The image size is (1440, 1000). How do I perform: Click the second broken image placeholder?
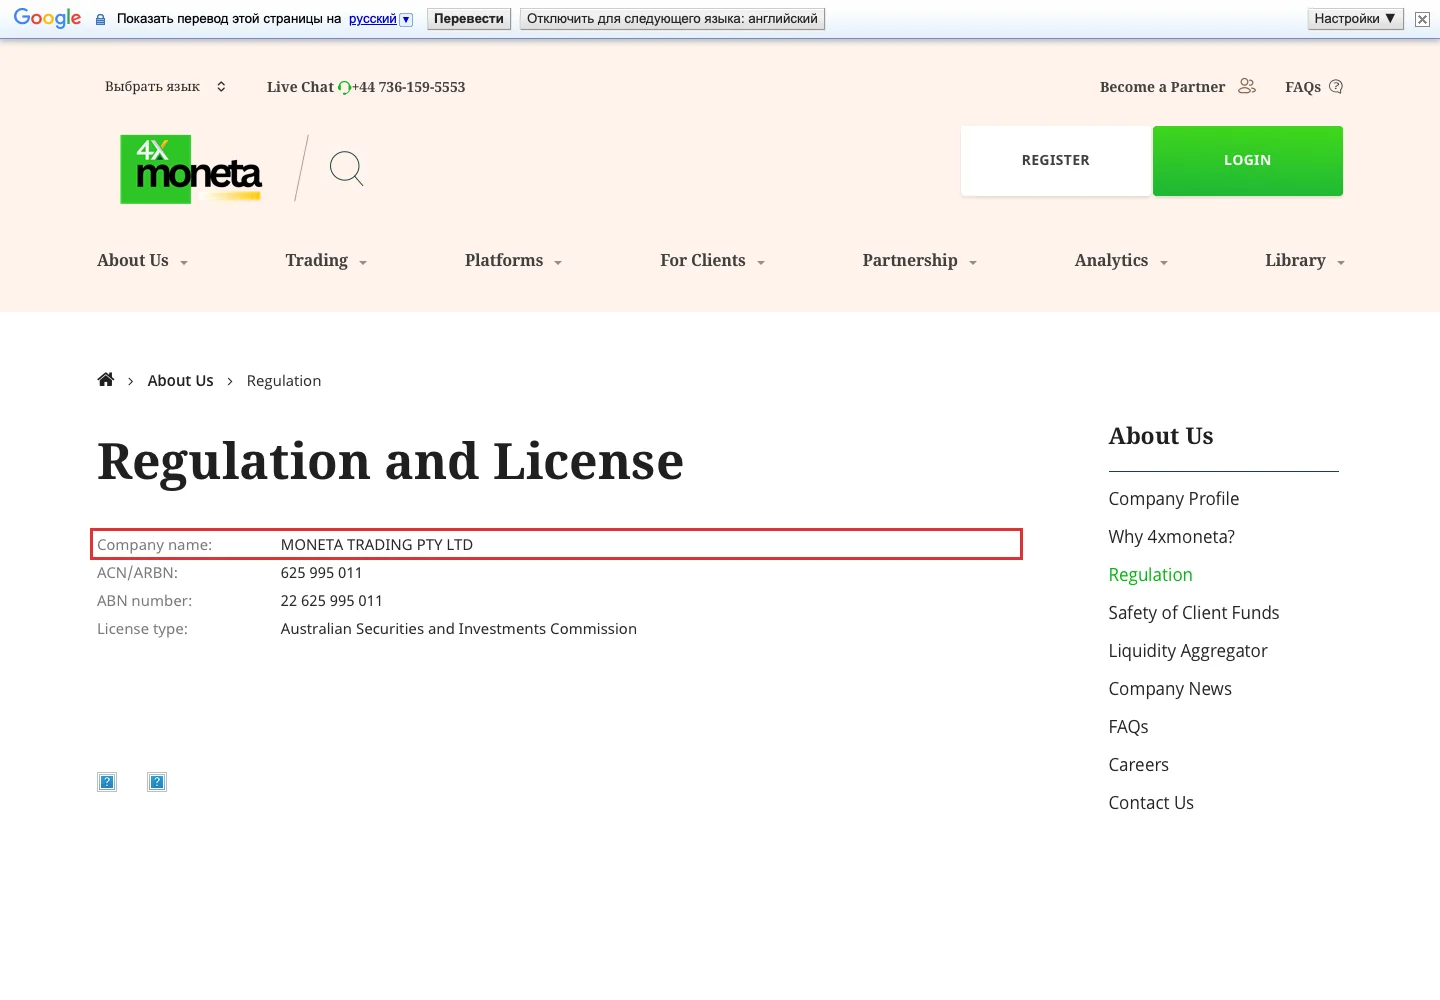coord(157,782)
